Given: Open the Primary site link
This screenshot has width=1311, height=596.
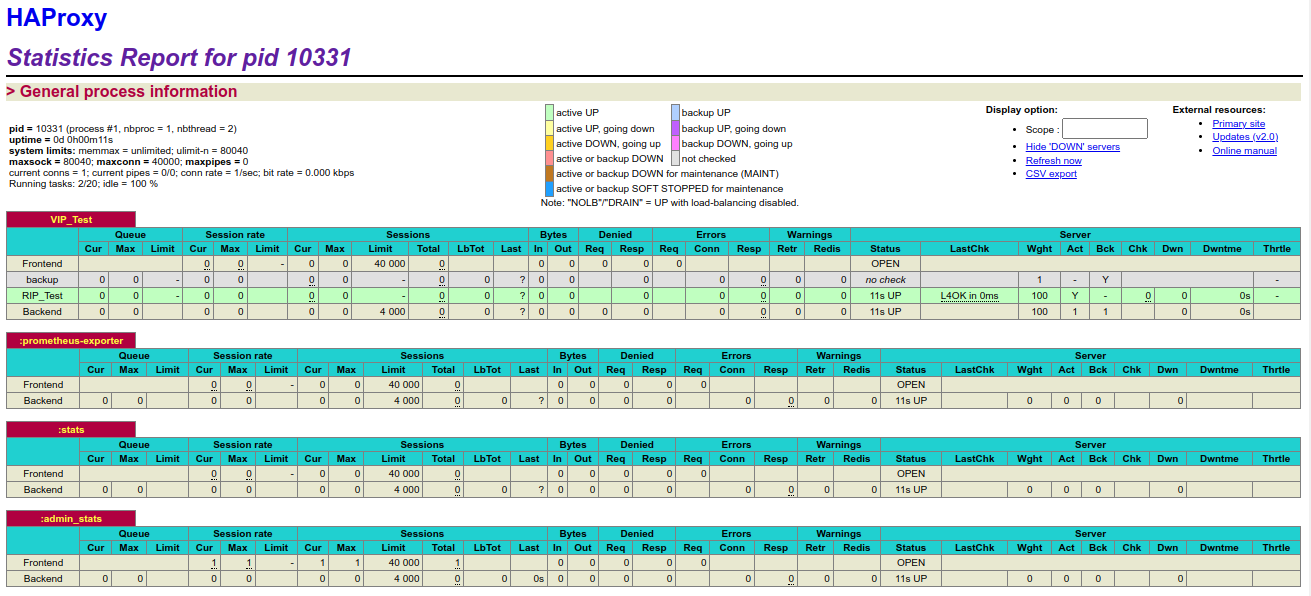Looking at the screenshot, I should click(x=1238, y=124).
